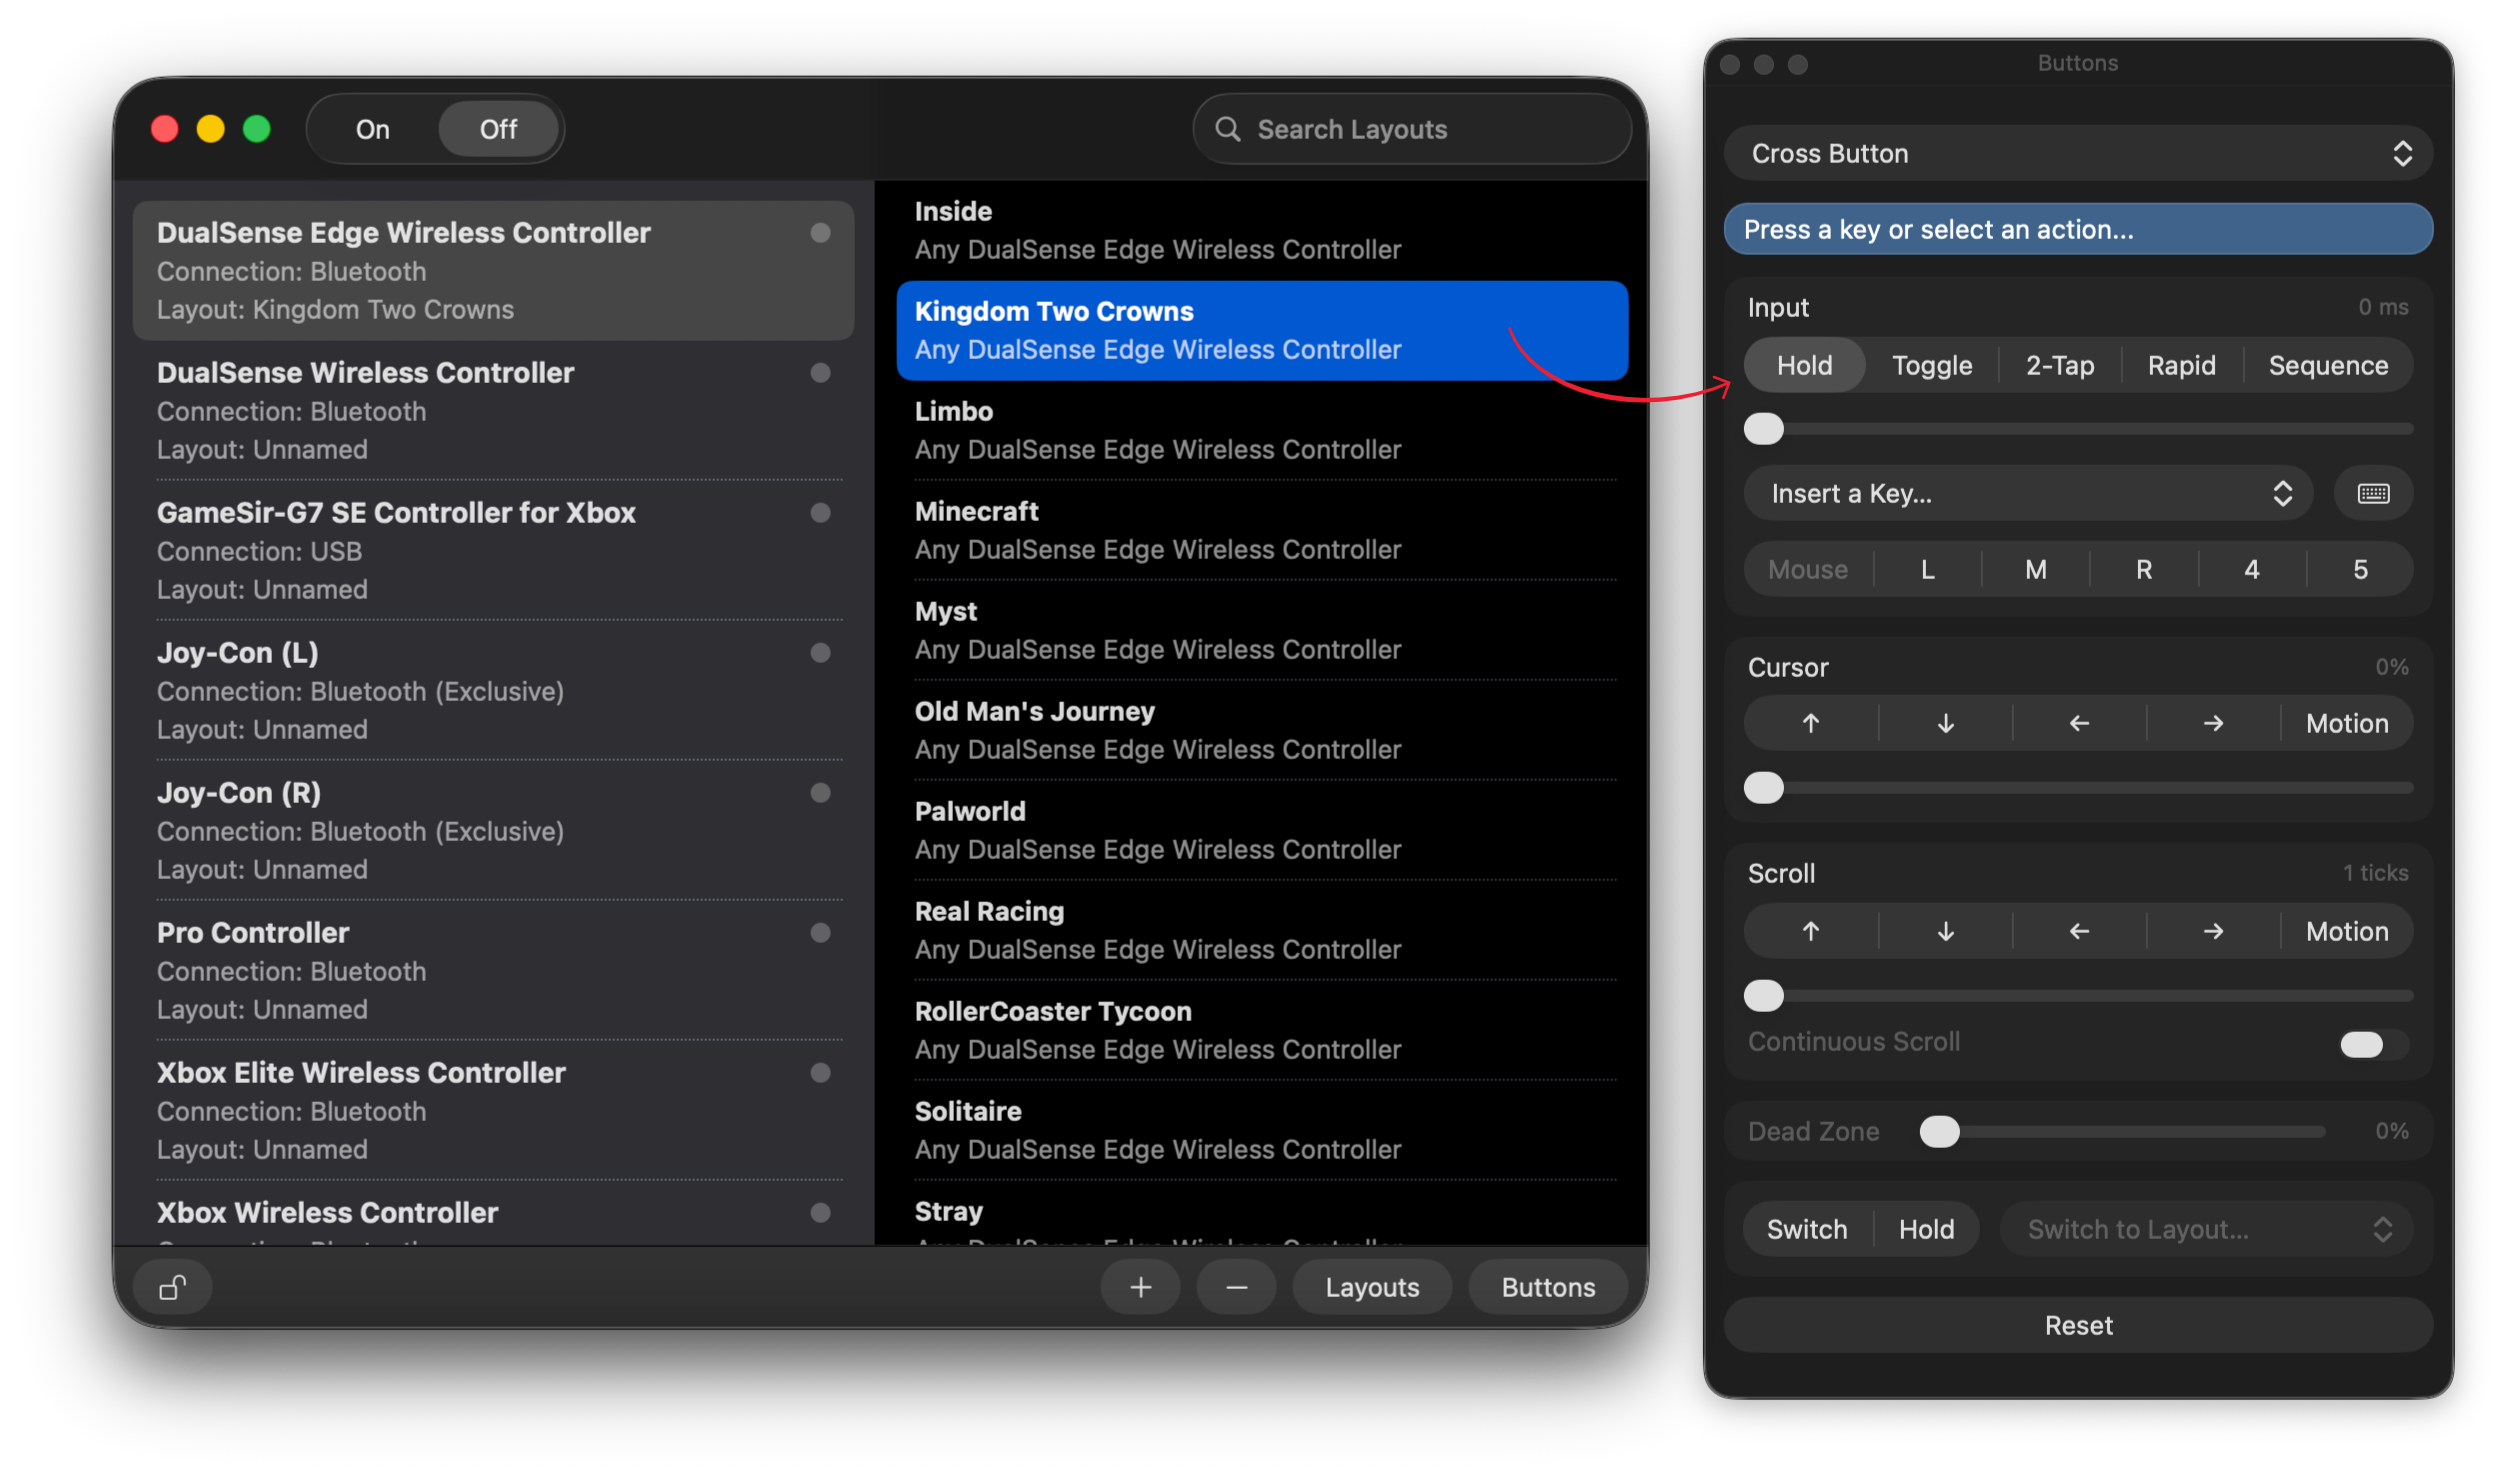
Task: Select the Inside layout
Action: 1262,231
